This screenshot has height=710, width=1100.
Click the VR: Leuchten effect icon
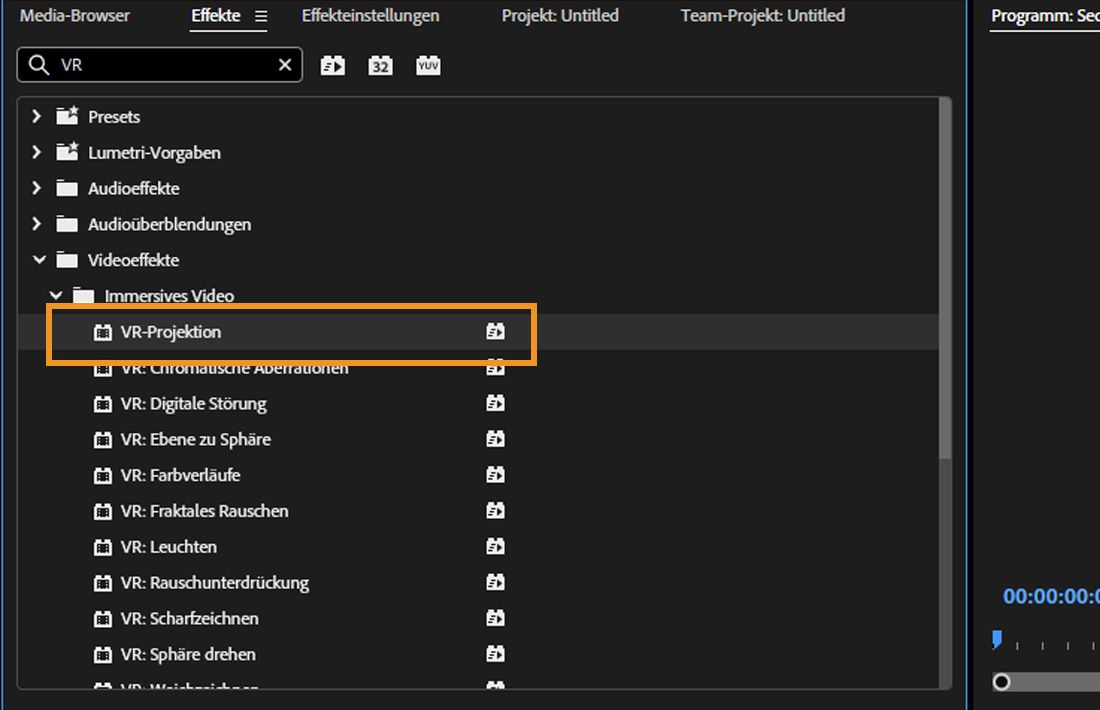tap(102, 547)
